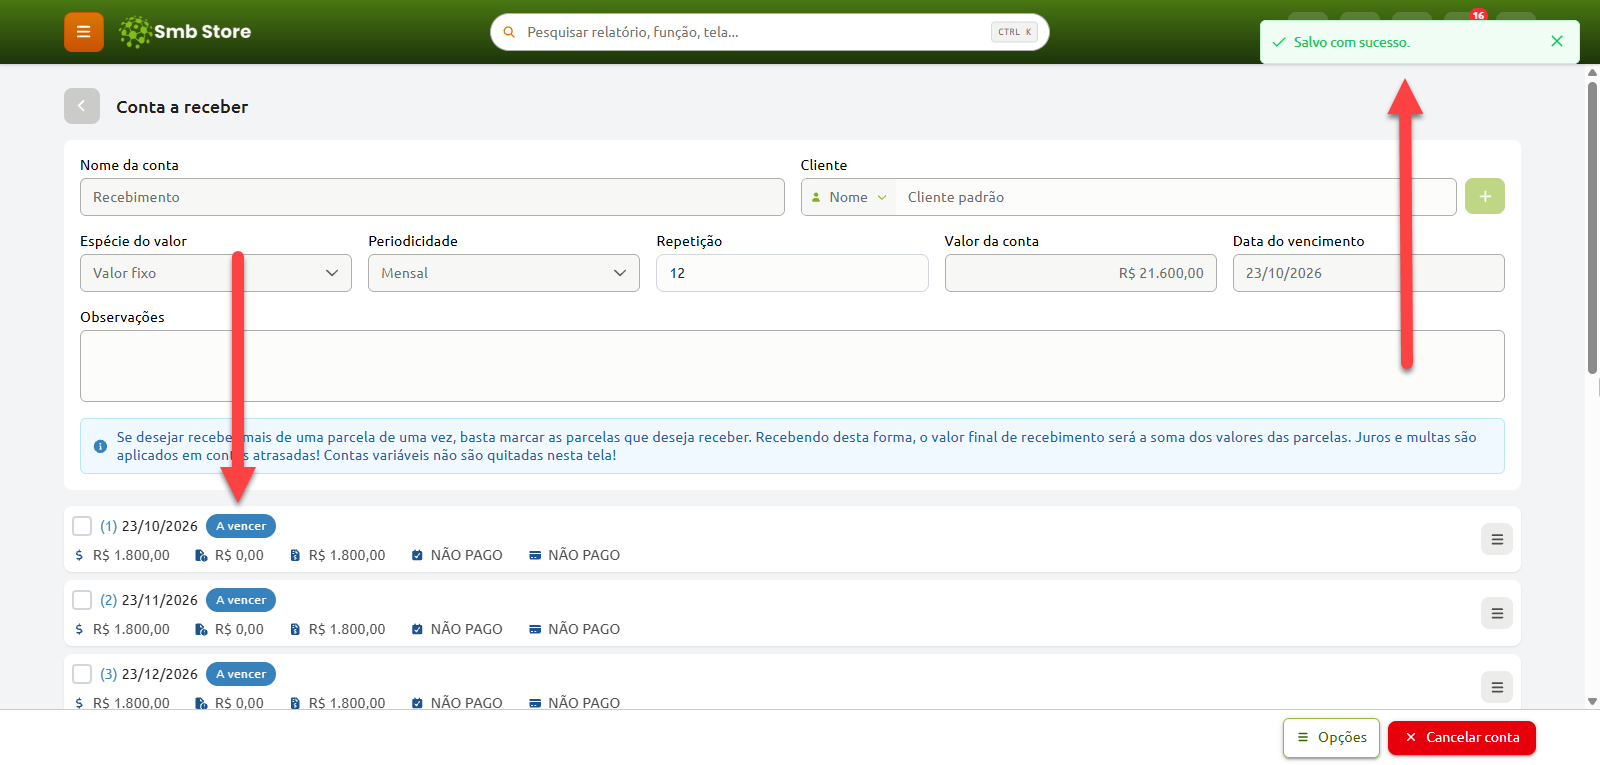Click the Data do vencimento field
The height and width of the screenshot is (765, 1600).
[x=1369, y=273]
